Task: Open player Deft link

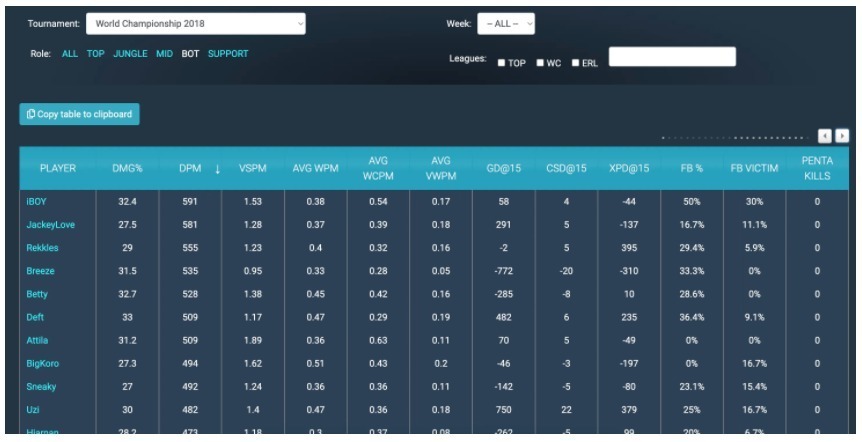Action: (x=35, y=317)
